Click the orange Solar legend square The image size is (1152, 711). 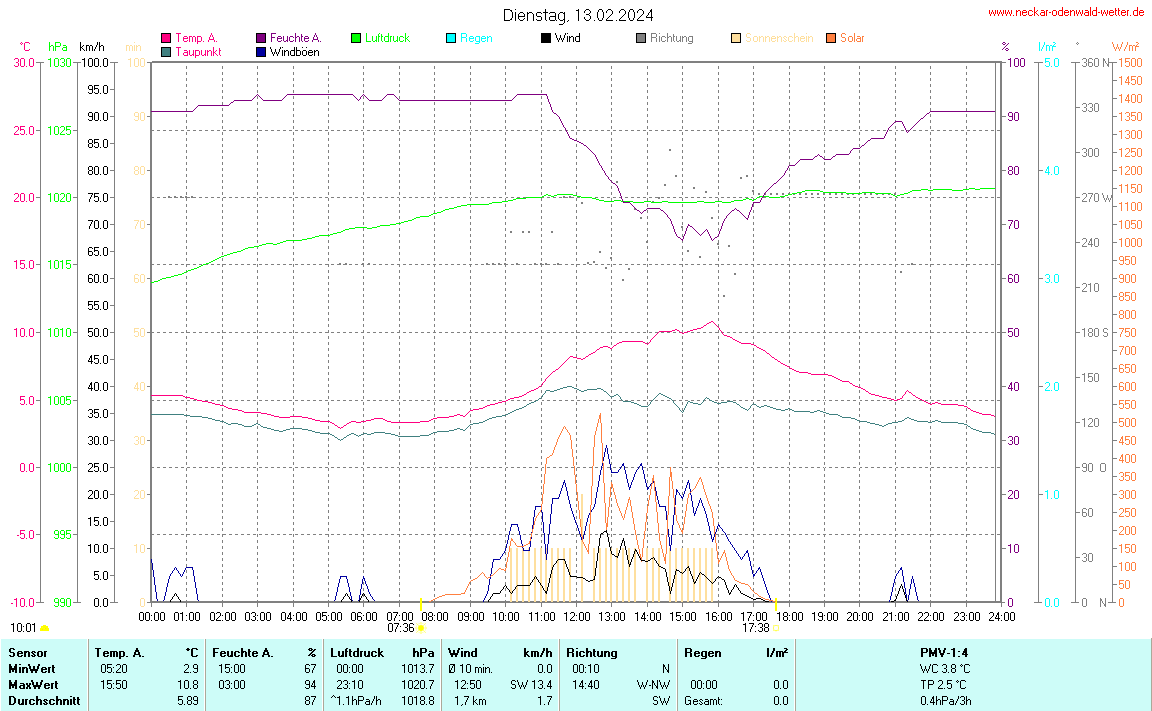pos(831,38)
